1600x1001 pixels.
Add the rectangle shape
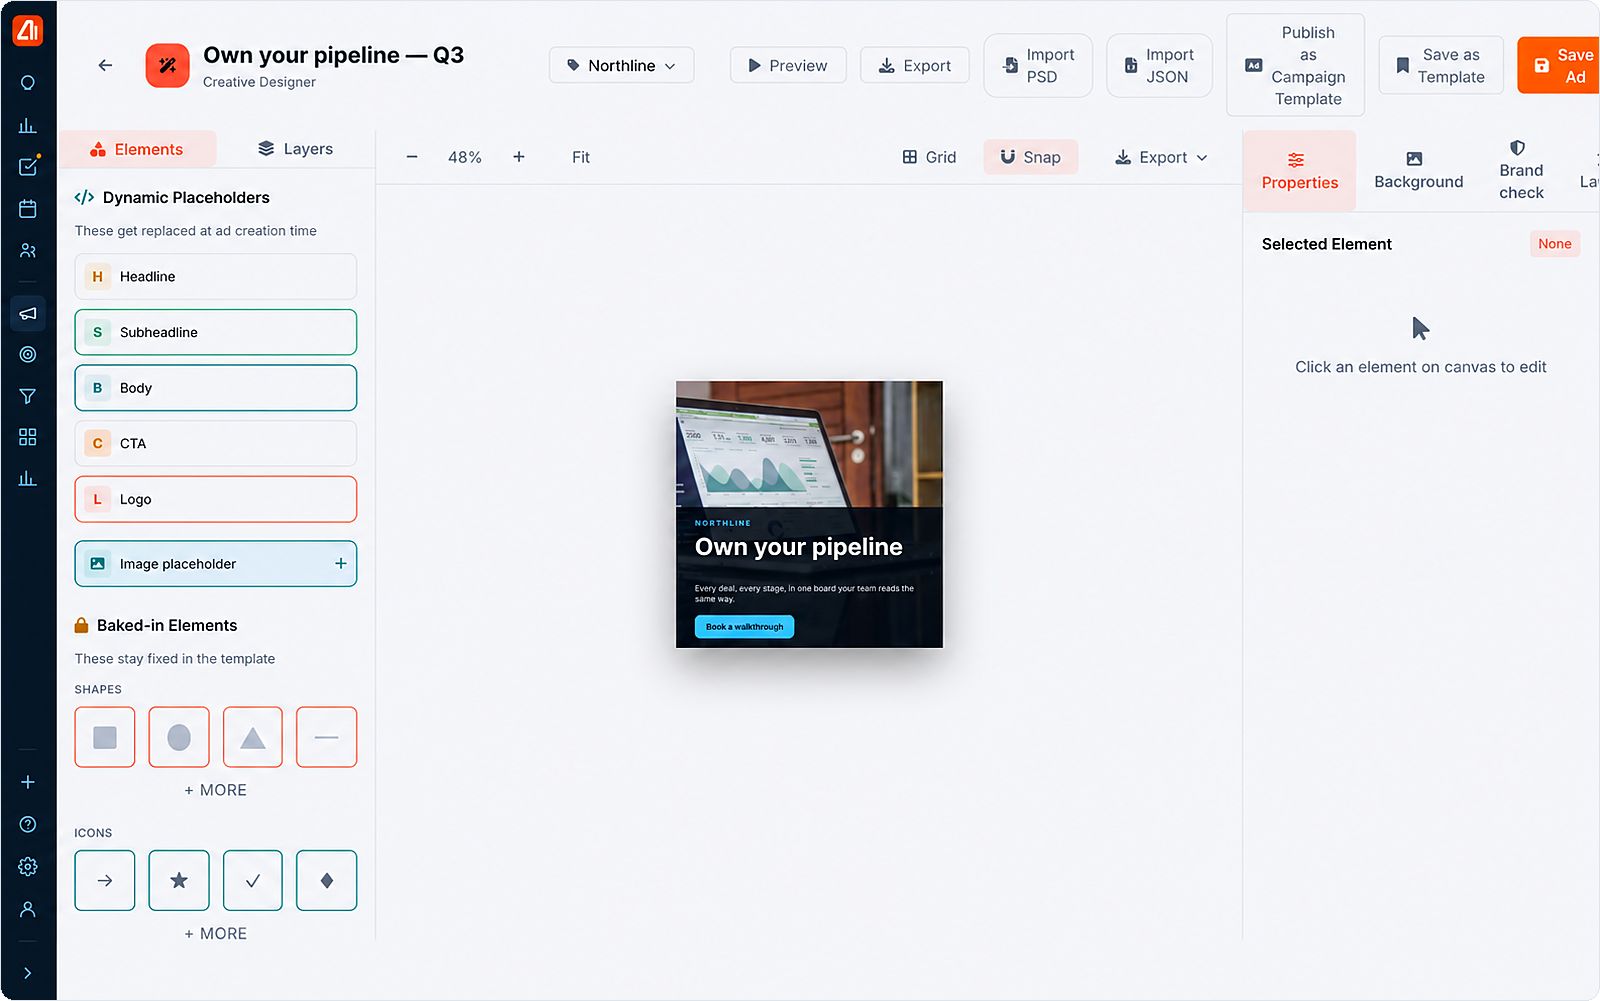[105, 737]
